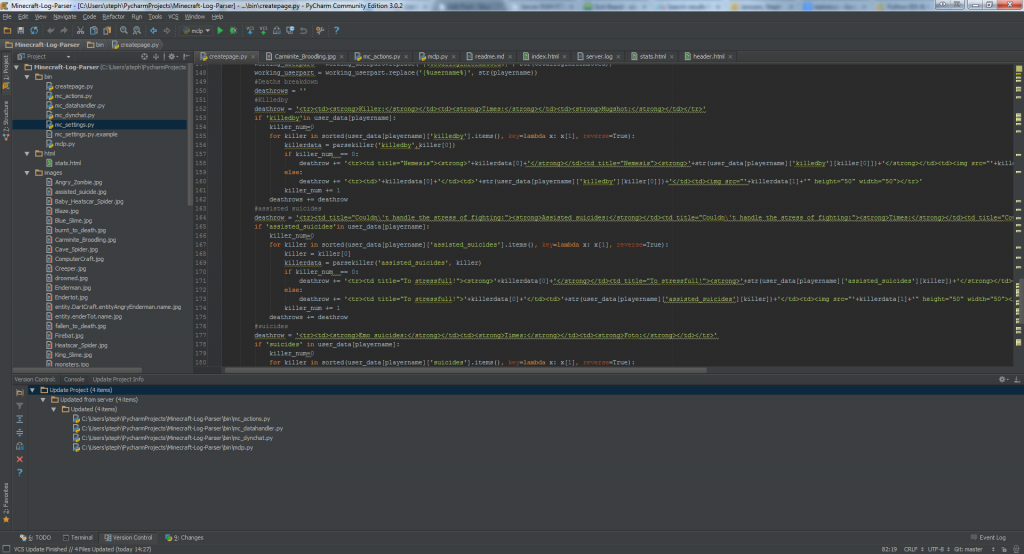This screenshot has width=1024, height=554.
Task: Click the blue Back navigation arrow
Action: (153, 30)
